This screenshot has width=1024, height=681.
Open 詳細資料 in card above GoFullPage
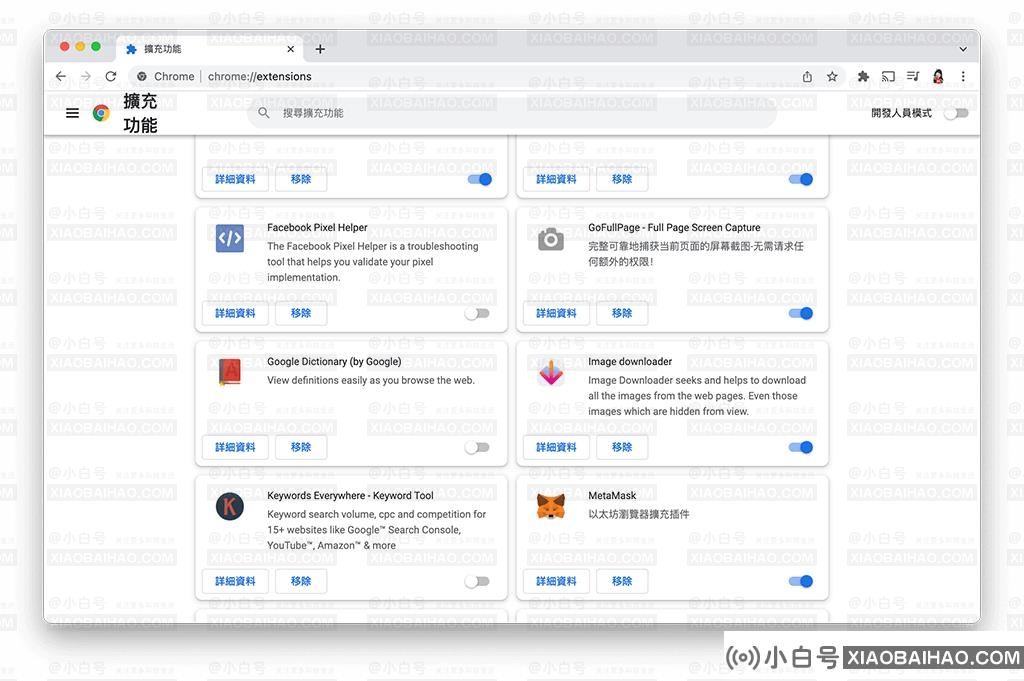click(x=556, y=179)
